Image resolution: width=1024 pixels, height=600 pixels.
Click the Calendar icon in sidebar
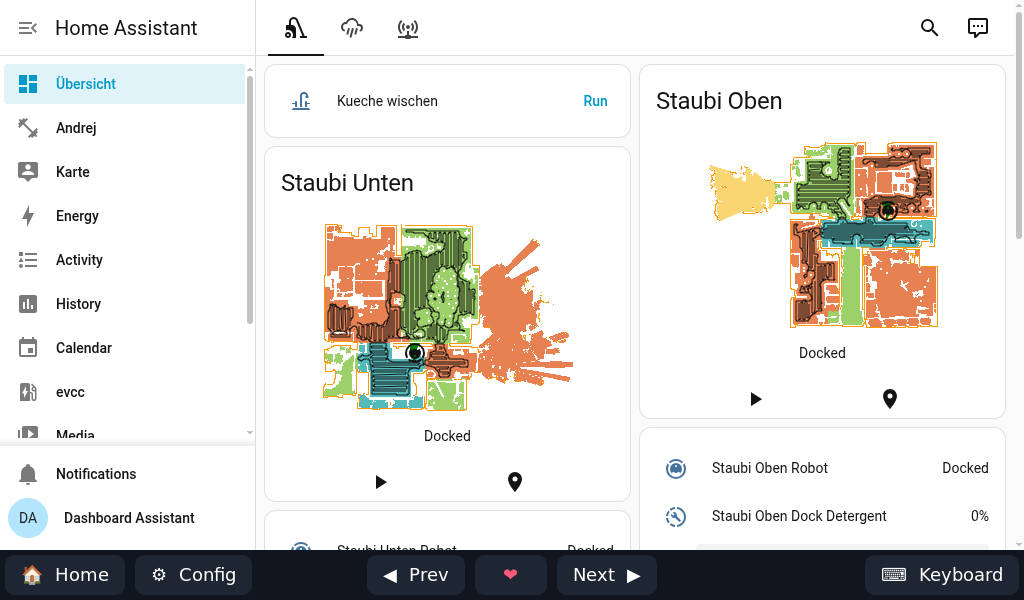click(x=28, y=348)
